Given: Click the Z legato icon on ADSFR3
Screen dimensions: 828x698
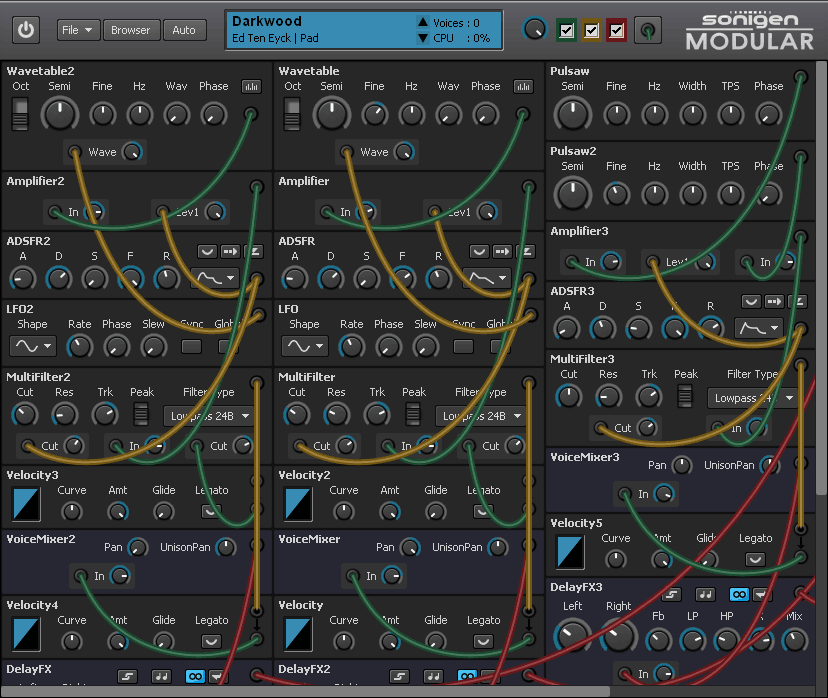Looking at the screenshot, I should coord(795,301).
